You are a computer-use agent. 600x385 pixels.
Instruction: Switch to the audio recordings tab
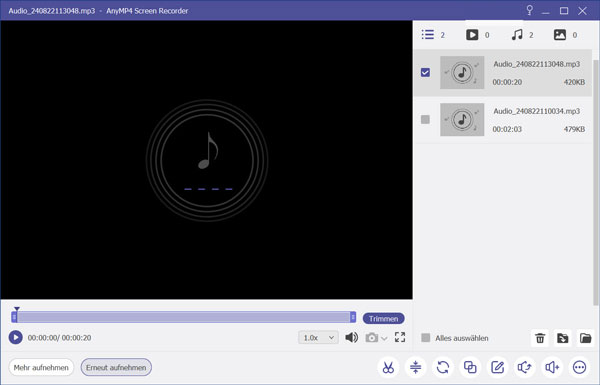[x=522, y=35]
